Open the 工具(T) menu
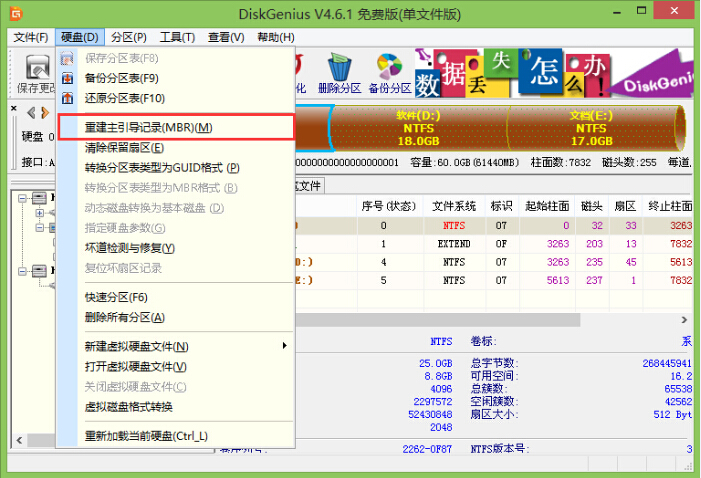 coord(176,37)
